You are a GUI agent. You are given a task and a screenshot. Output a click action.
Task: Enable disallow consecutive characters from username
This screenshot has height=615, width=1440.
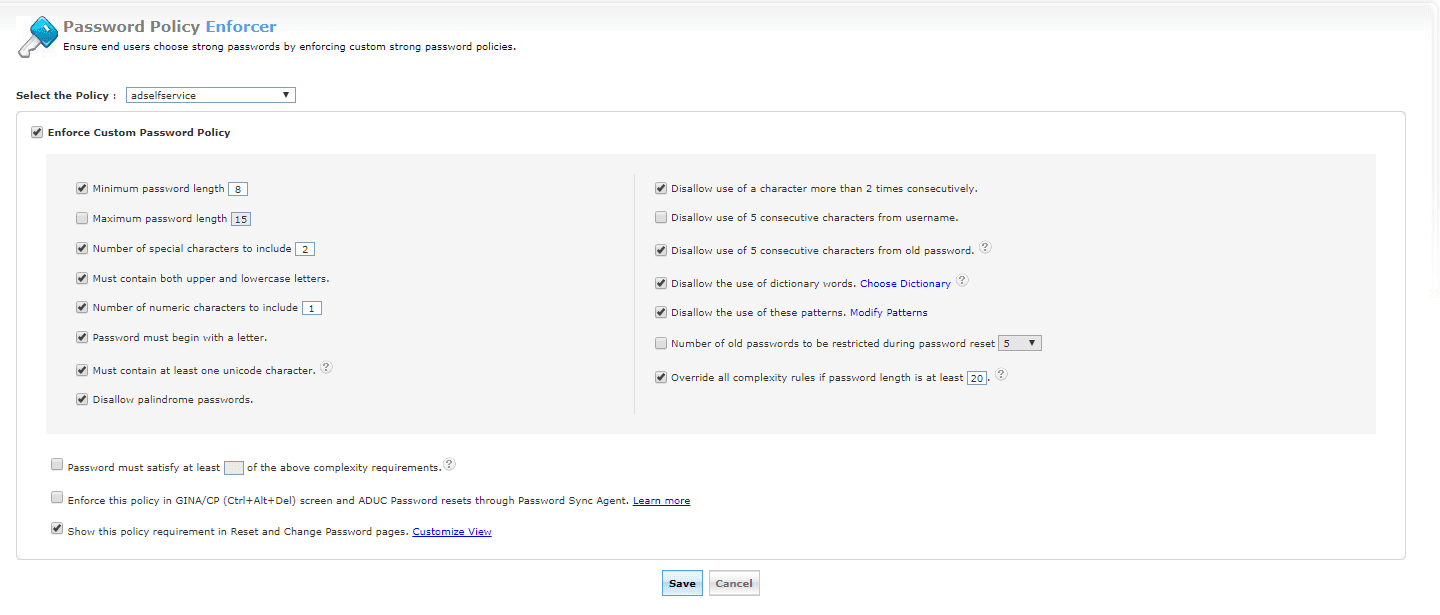tap(661, 217)
